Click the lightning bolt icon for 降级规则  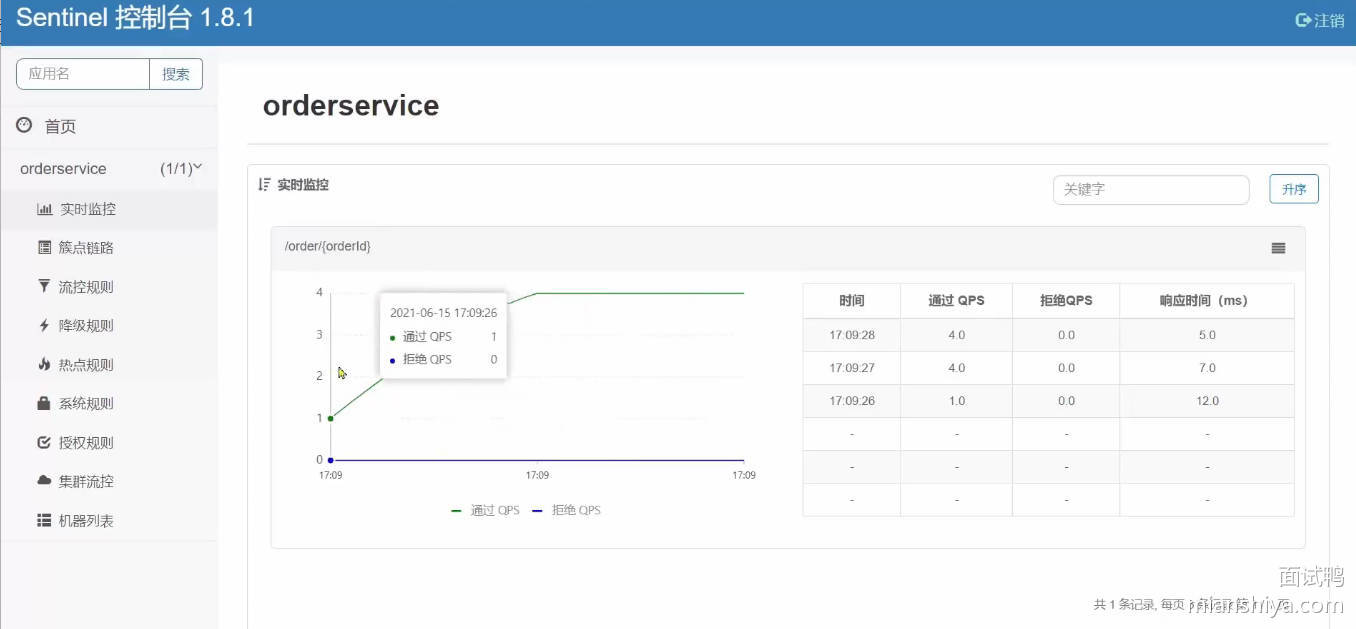coord(44,326)
